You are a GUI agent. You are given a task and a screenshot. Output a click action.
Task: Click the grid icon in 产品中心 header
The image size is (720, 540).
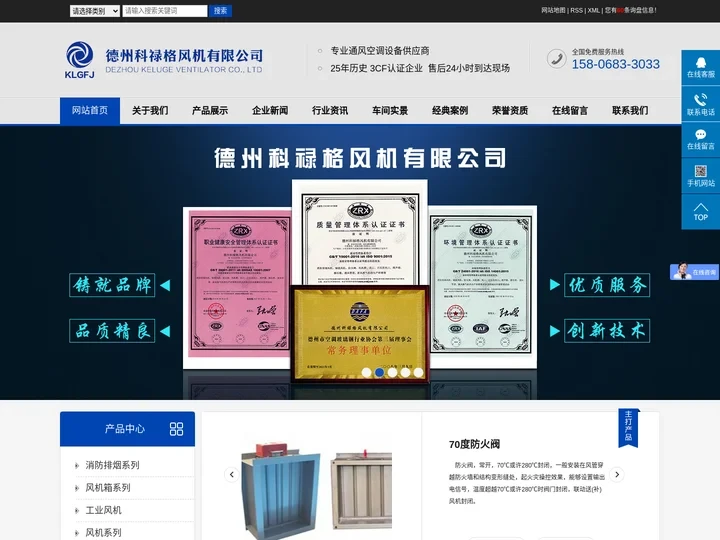pos(176,429)
